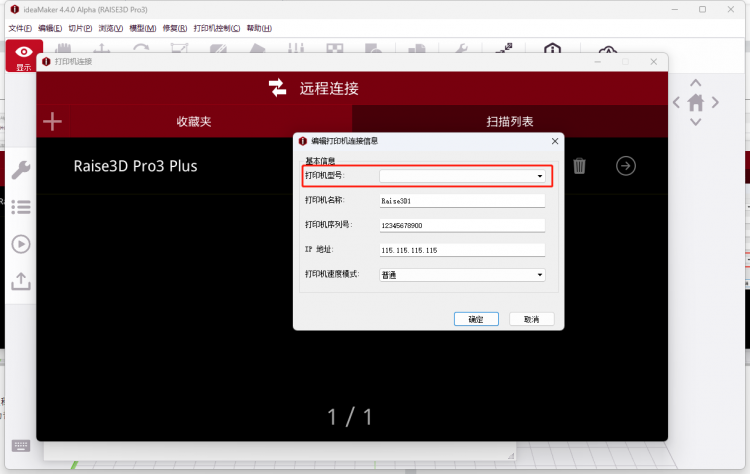This screenshot has width=750, height=474.
Task: Open the wrench settings icon in left sidebar
Action: 21,170
